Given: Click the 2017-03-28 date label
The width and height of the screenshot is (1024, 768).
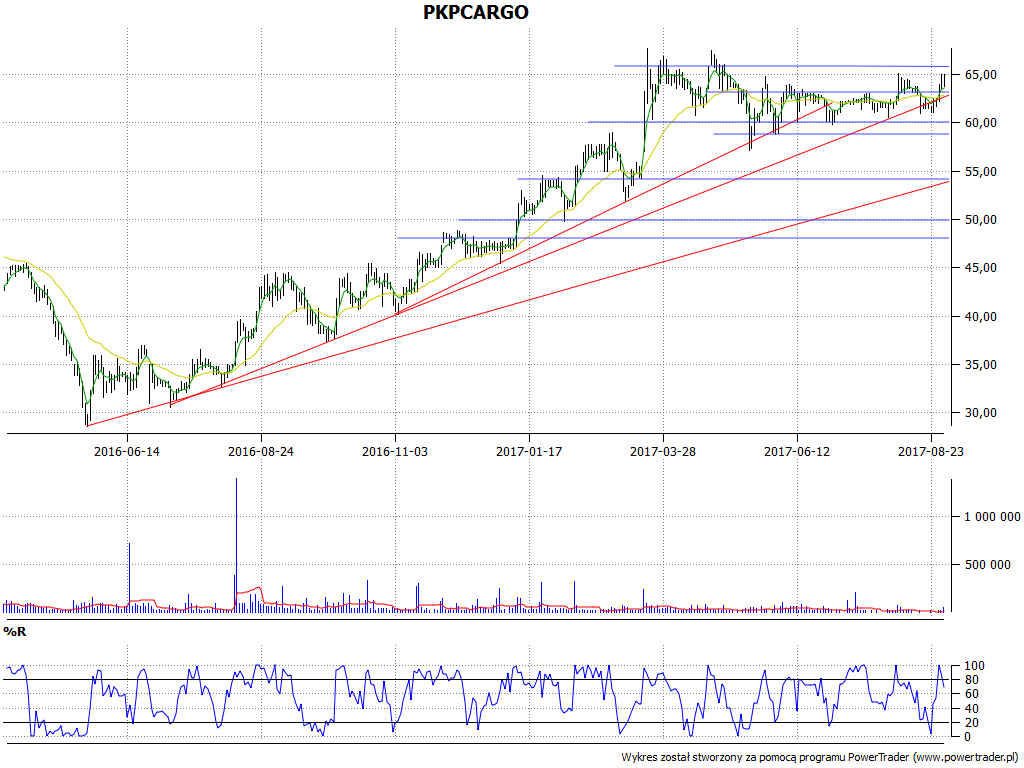Looking at the screenshot, I should [663, 451].
